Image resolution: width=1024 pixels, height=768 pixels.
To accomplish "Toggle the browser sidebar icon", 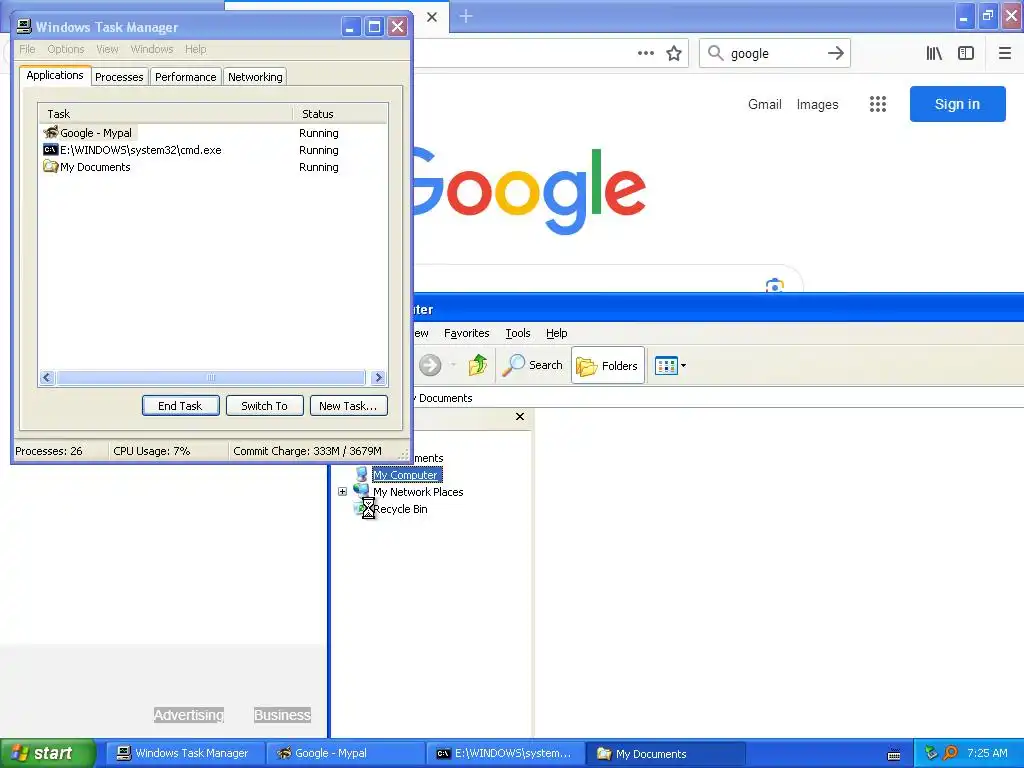I will coord(966,53).
